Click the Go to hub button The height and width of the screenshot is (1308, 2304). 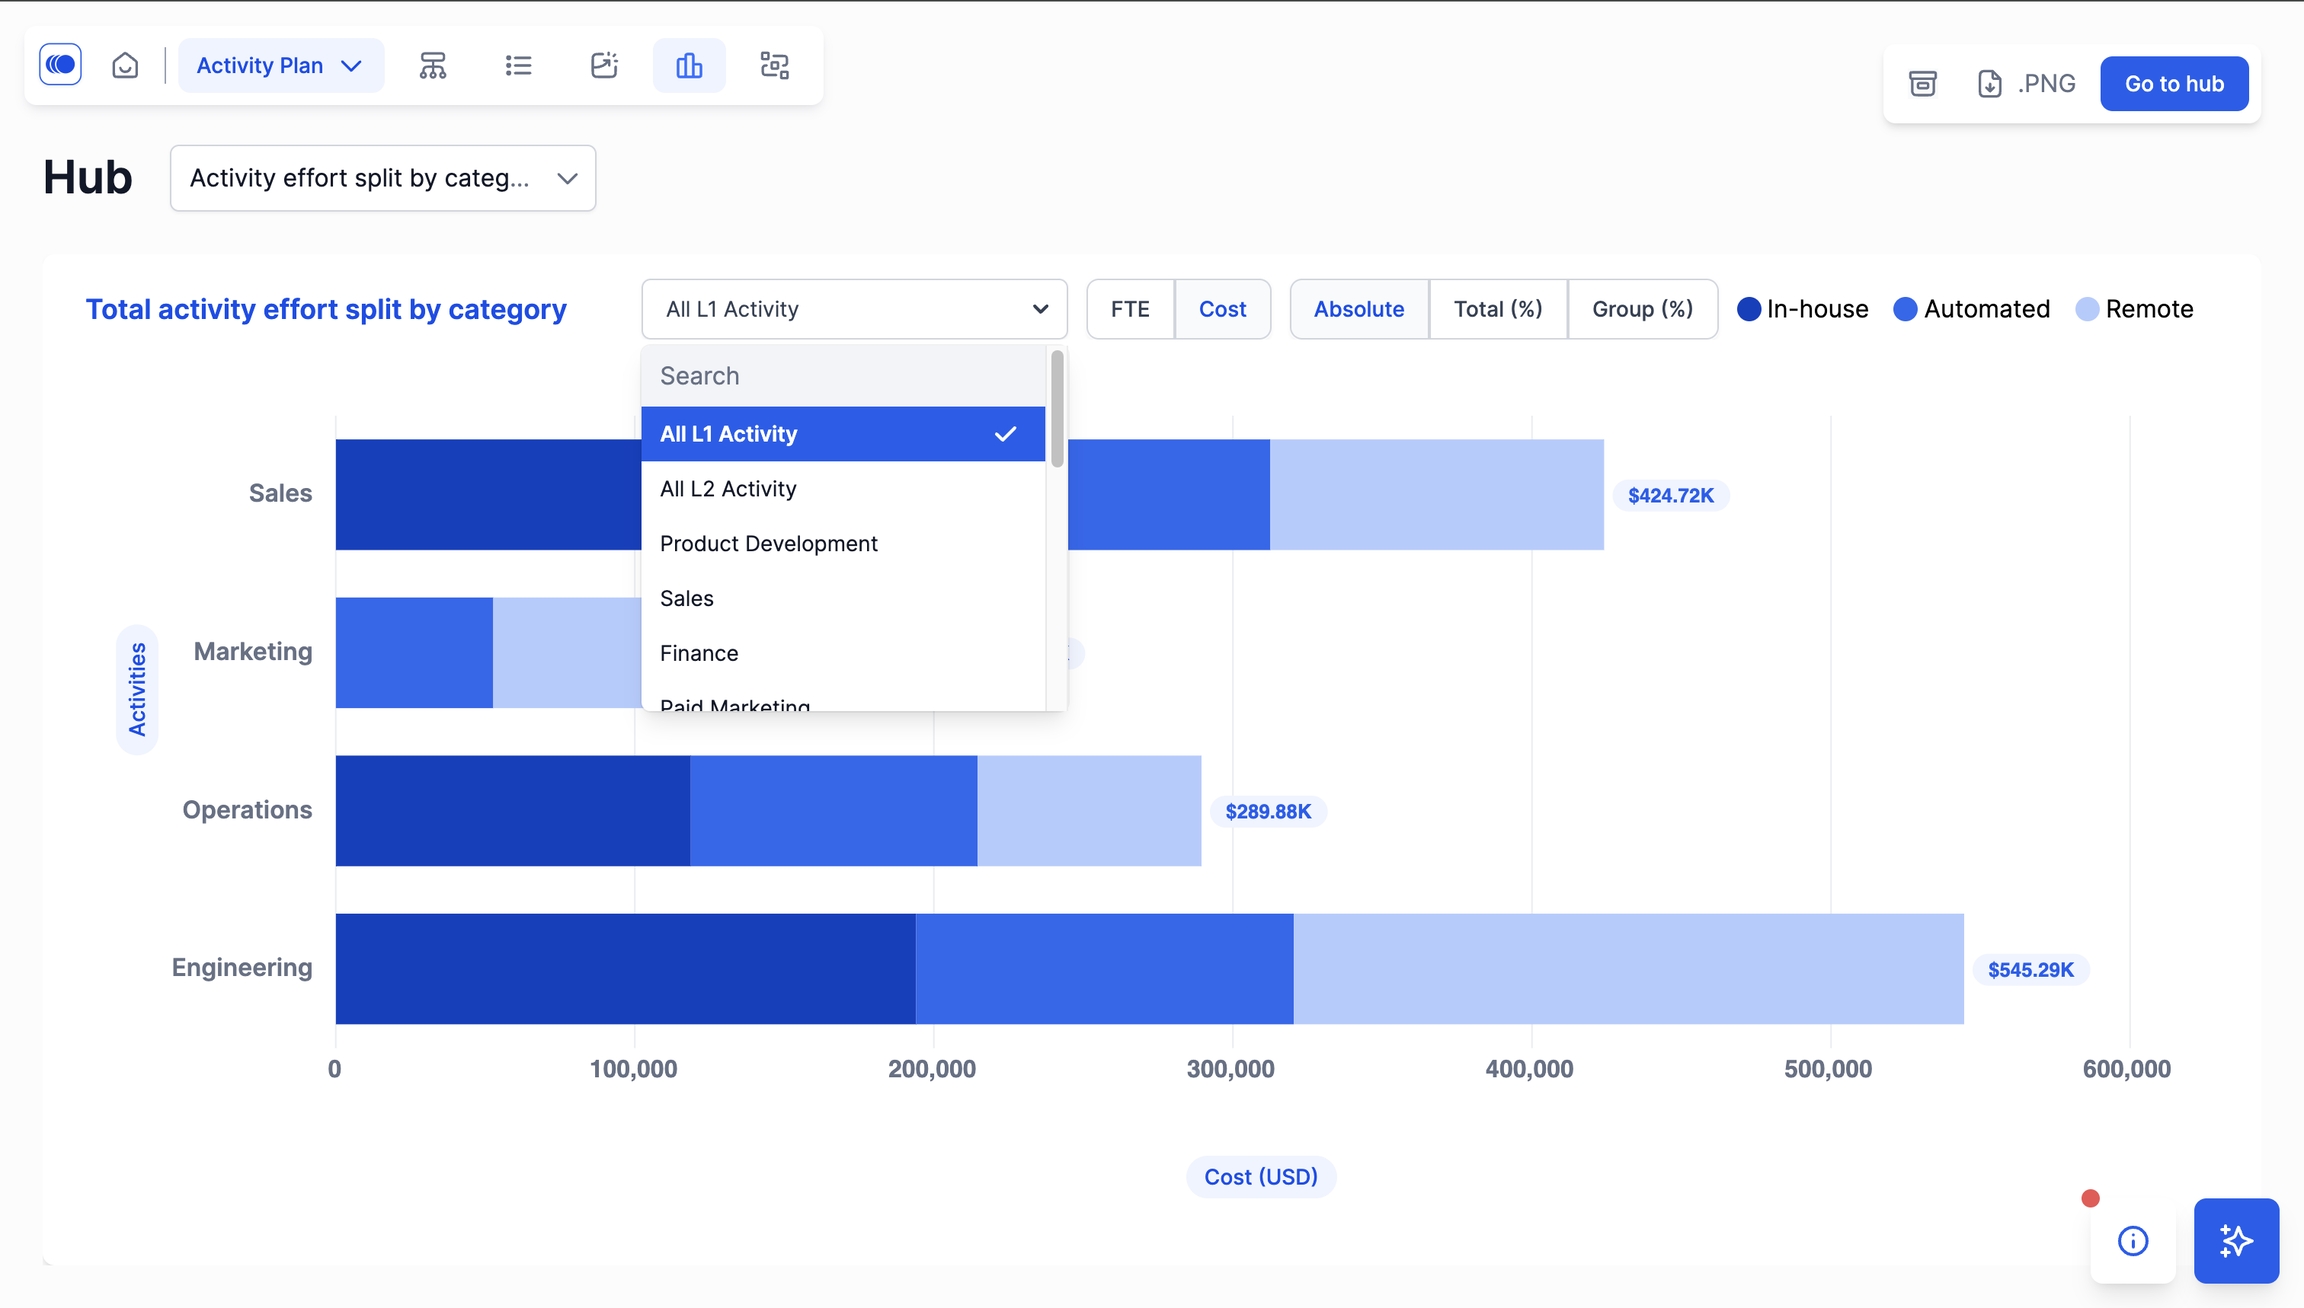[x=2174, y=84]
